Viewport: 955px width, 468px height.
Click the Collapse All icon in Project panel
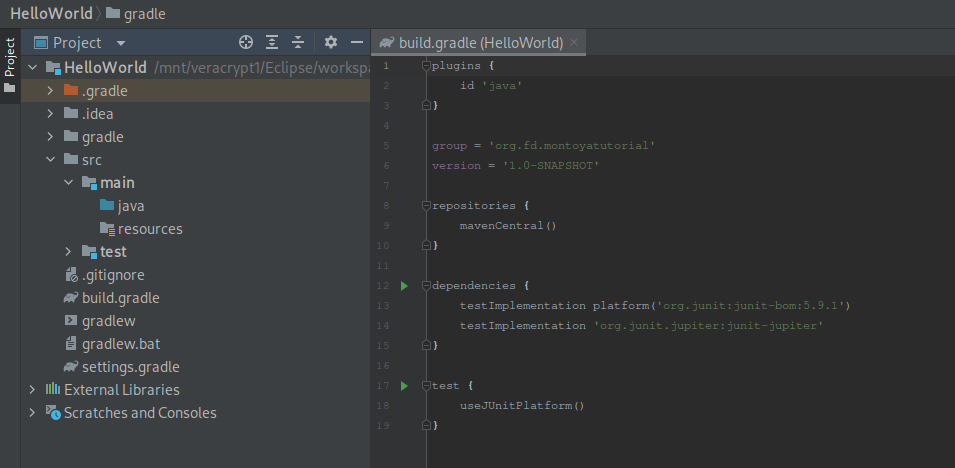pyautogui.click(x=297, y=42)
